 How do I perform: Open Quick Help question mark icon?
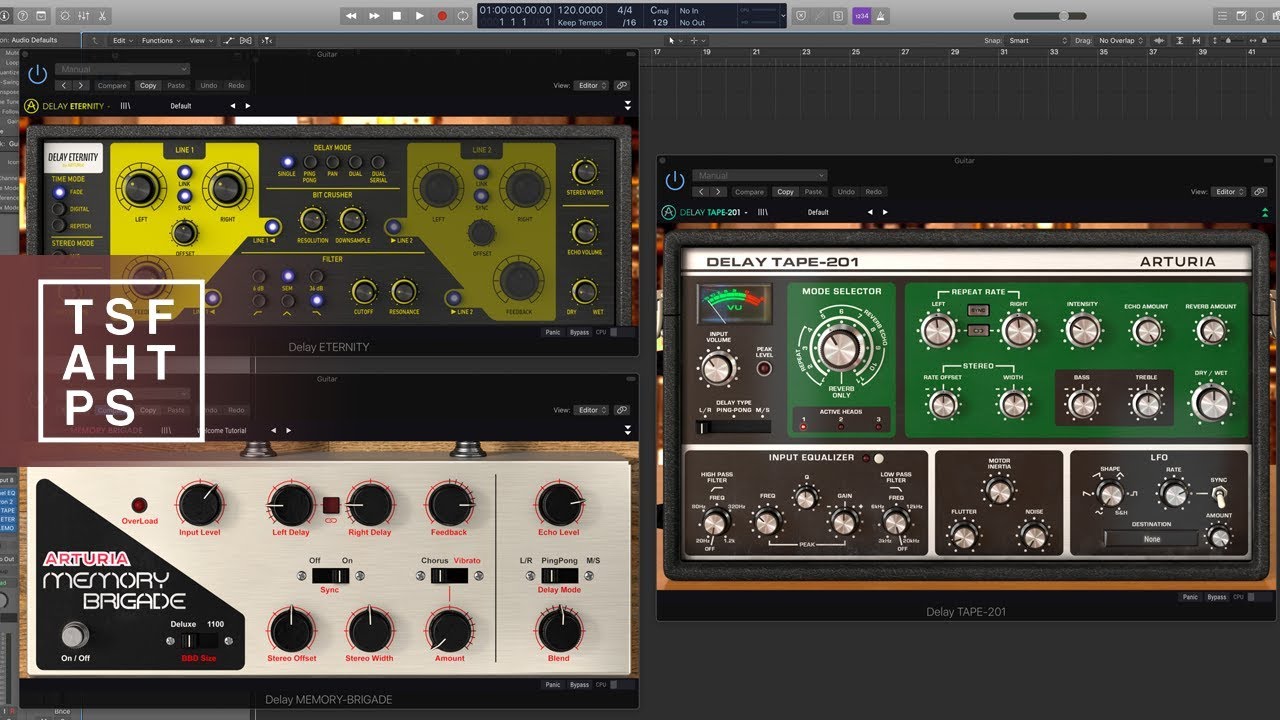coord(21,16)
